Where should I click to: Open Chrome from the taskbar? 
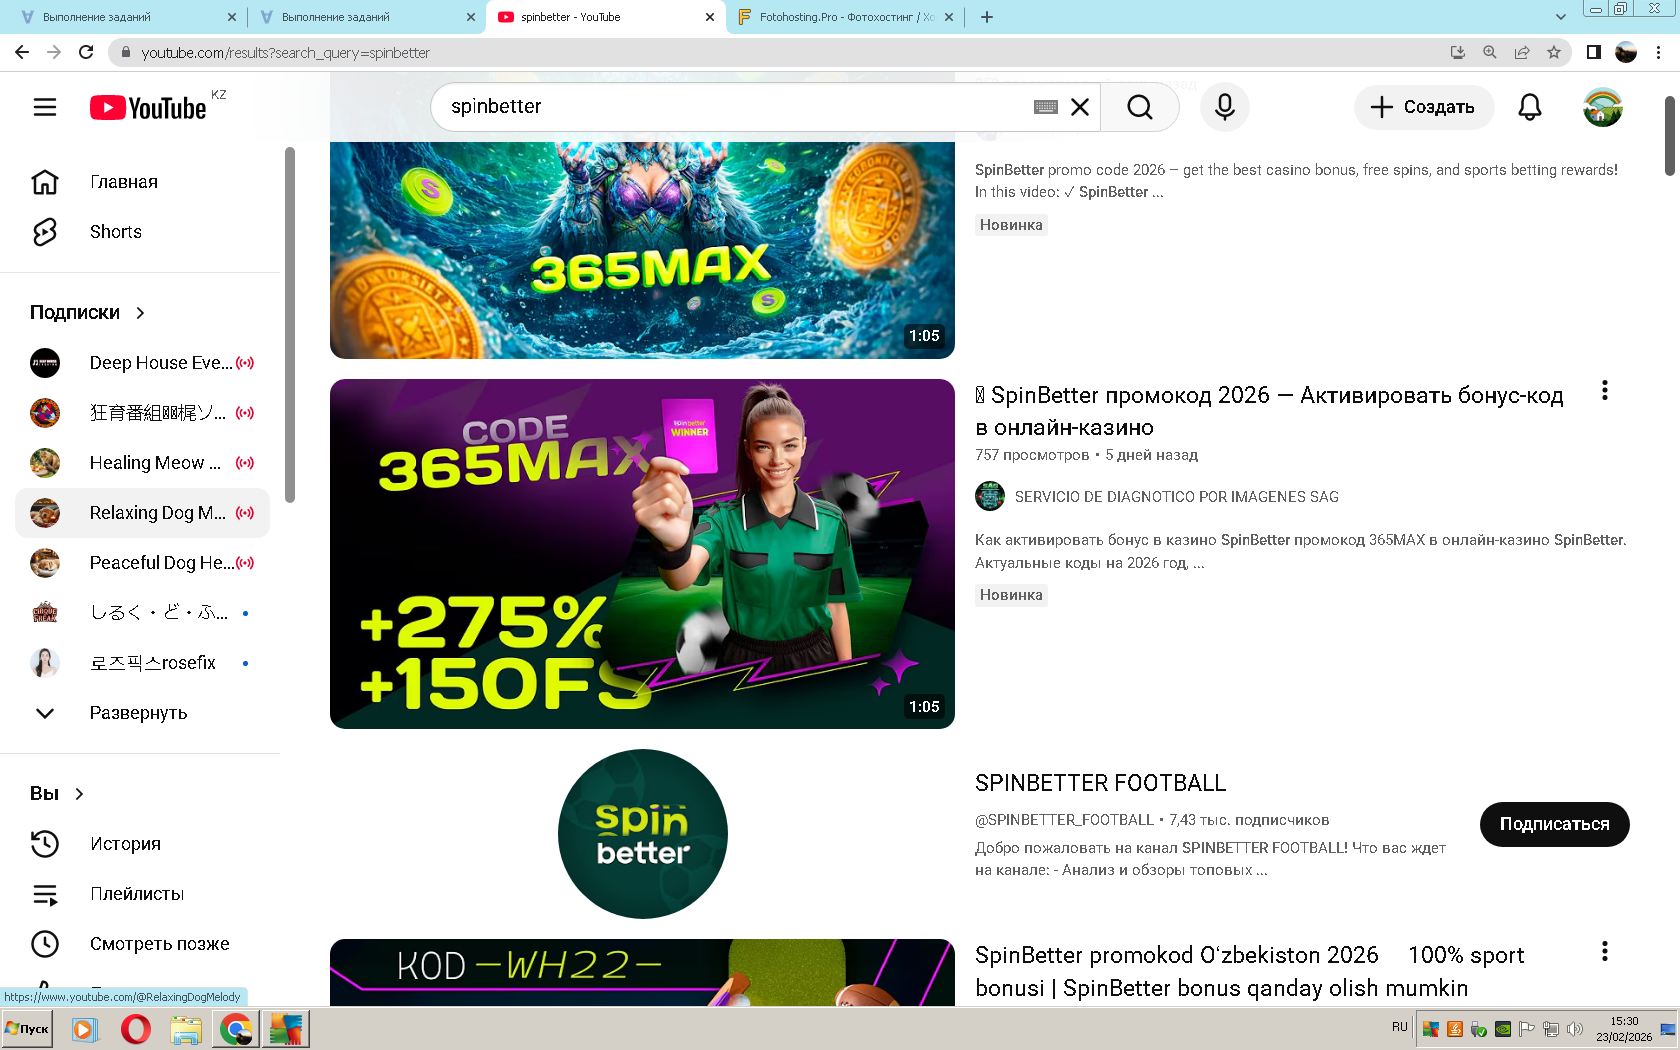(x=236, y=1029)
